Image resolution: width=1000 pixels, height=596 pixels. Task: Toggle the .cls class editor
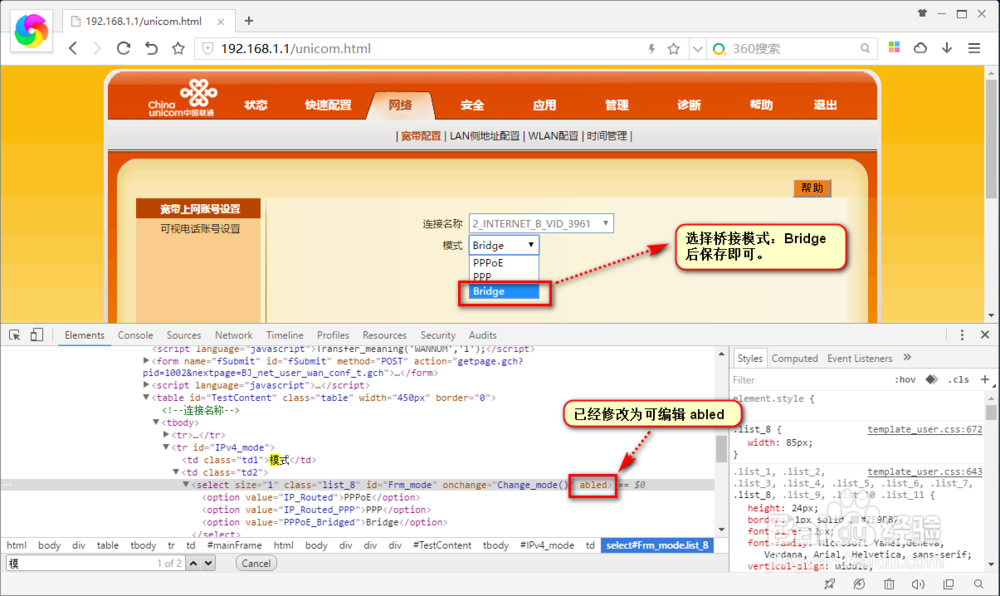pyautogui.click(x=959, y=380)
